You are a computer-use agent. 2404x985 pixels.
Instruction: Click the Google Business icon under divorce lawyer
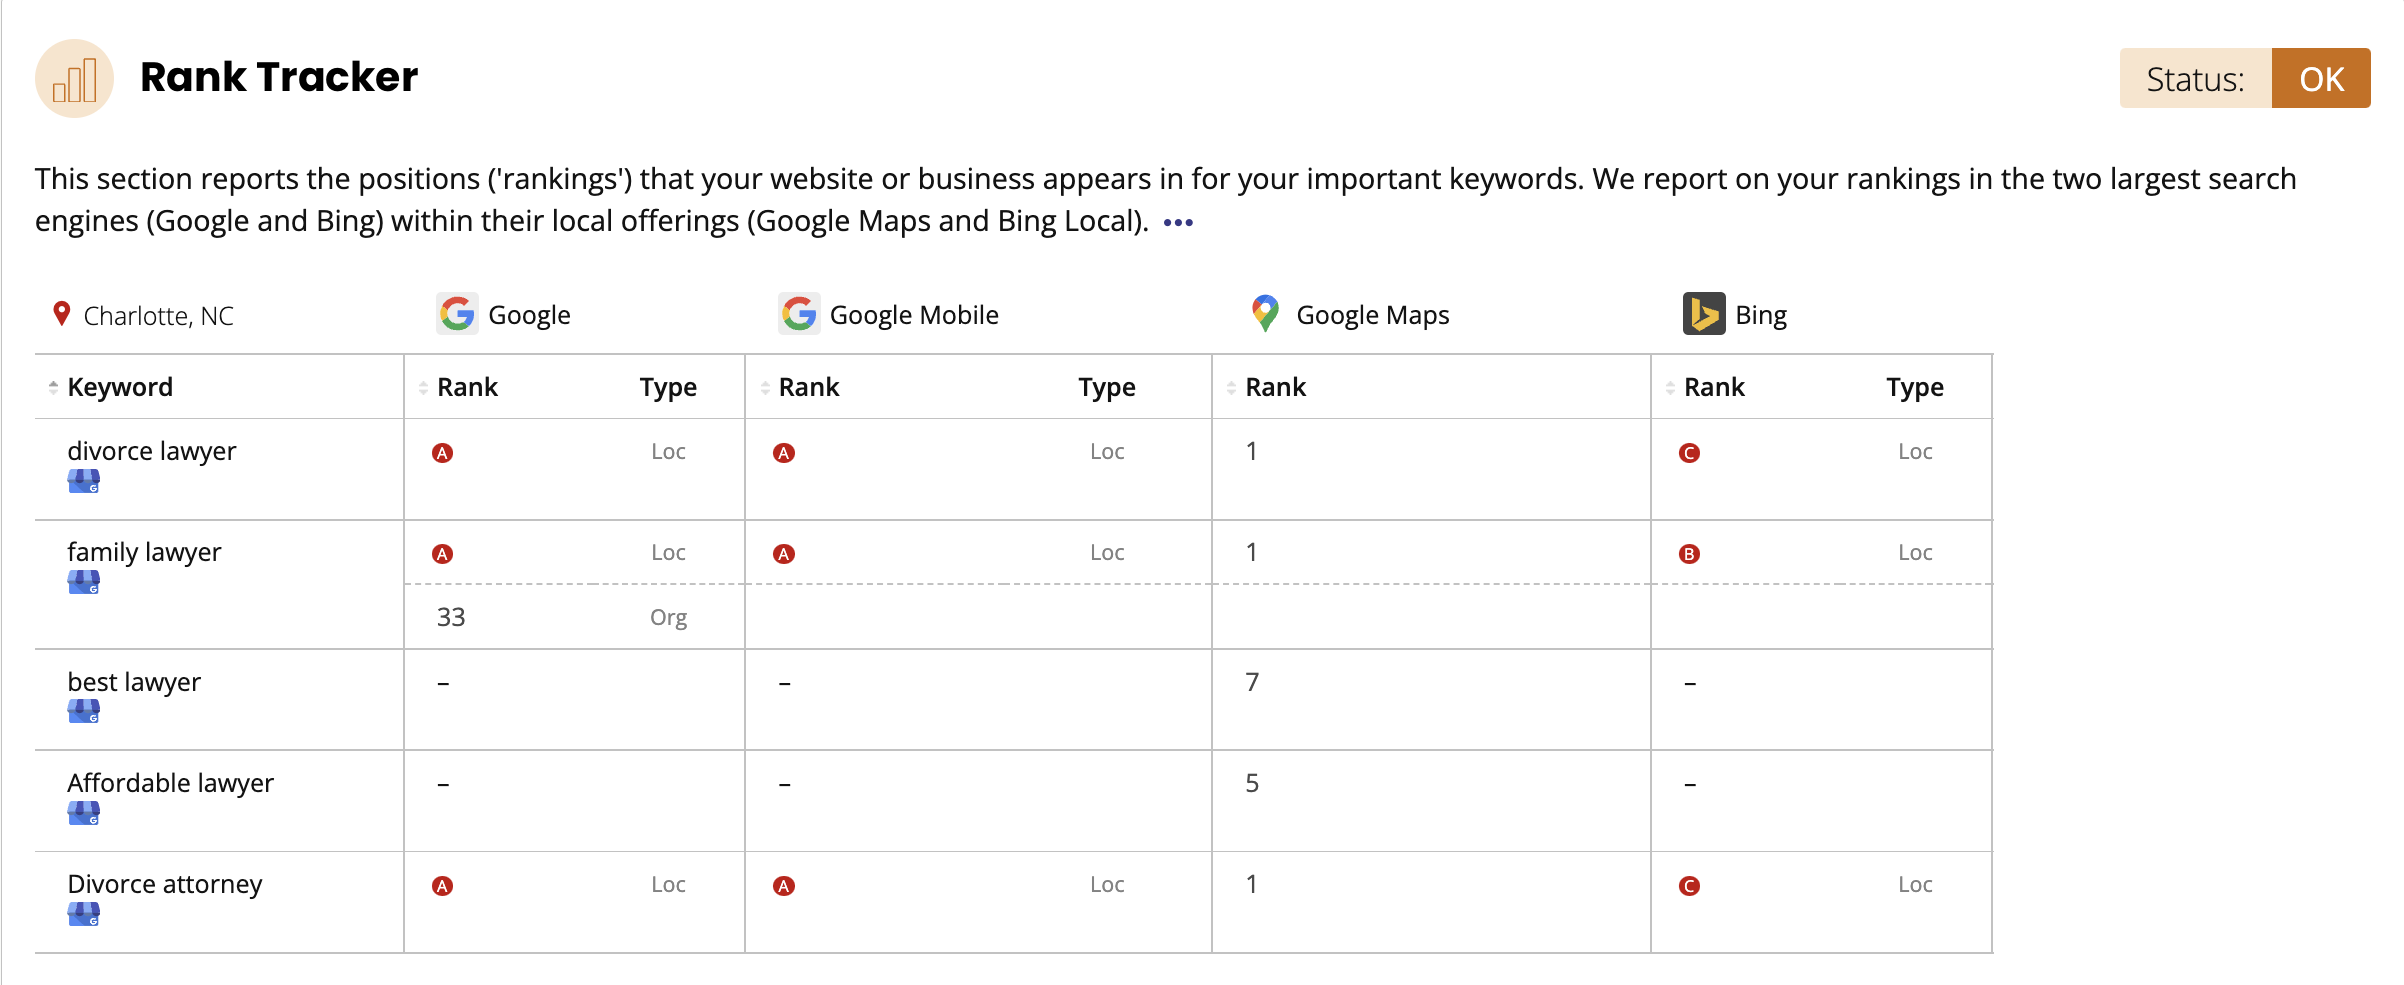pyautogui.click(x=84, y=482)
